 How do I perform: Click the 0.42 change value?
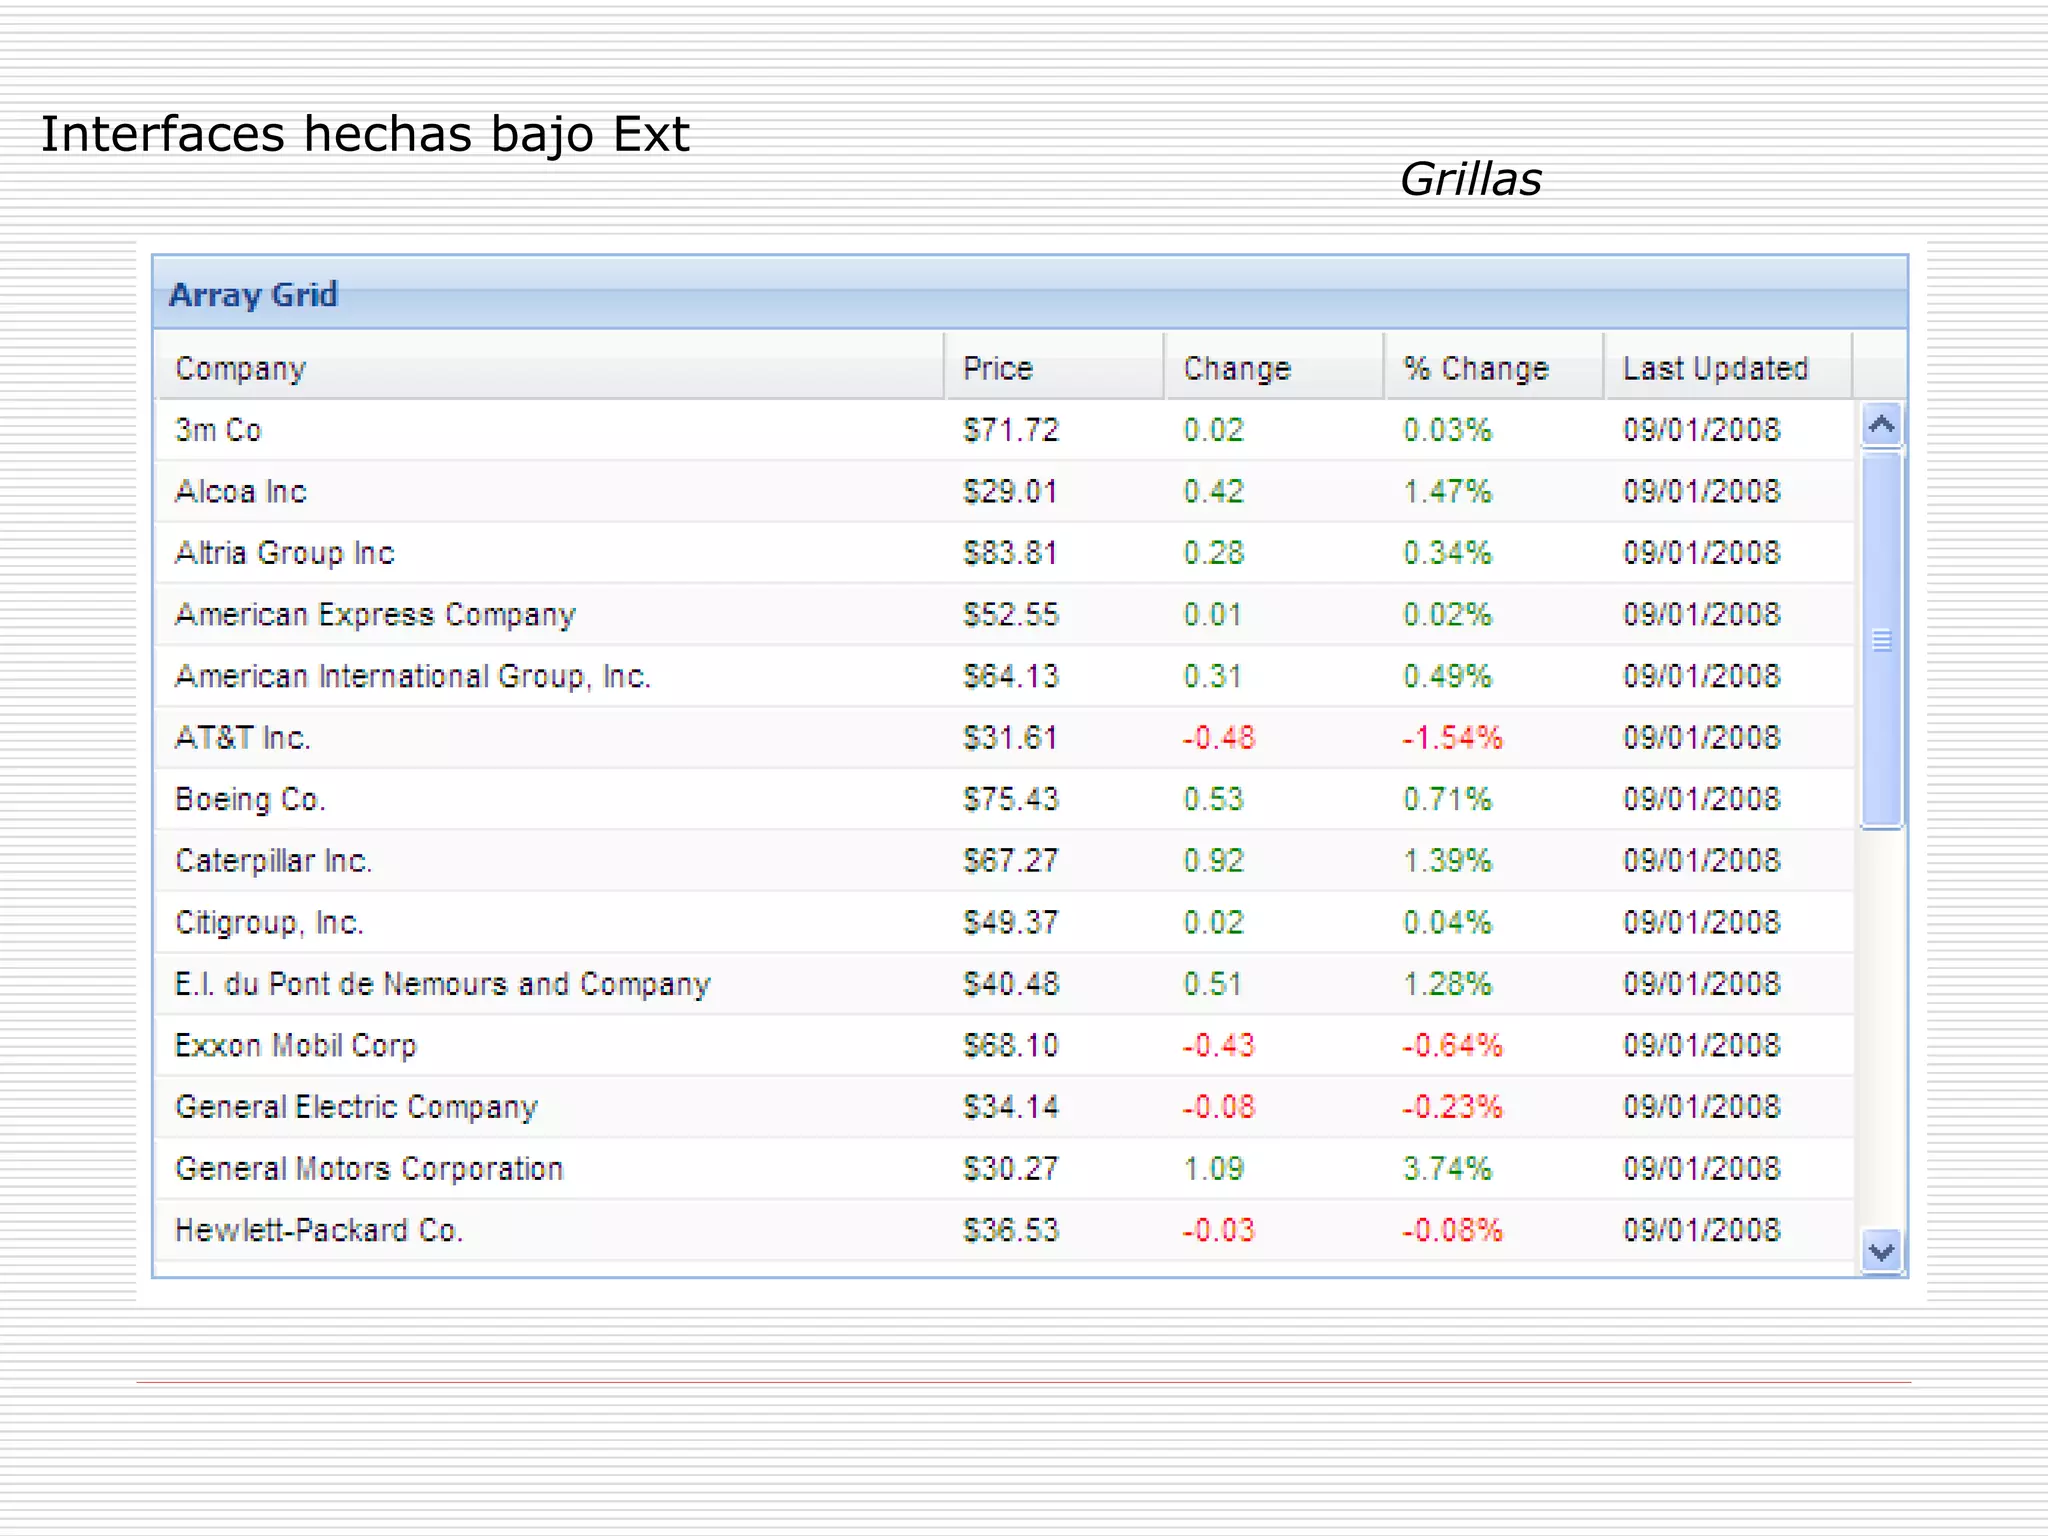pyautogui.click(x=1214, y=492)
